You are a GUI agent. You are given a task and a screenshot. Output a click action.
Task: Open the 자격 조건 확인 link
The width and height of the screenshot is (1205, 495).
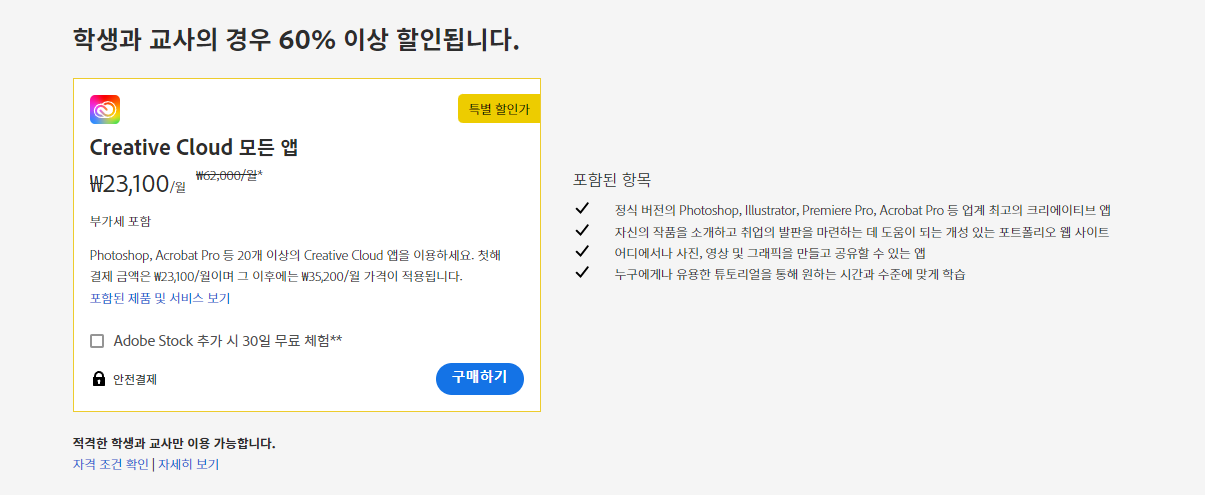[111, 464]
